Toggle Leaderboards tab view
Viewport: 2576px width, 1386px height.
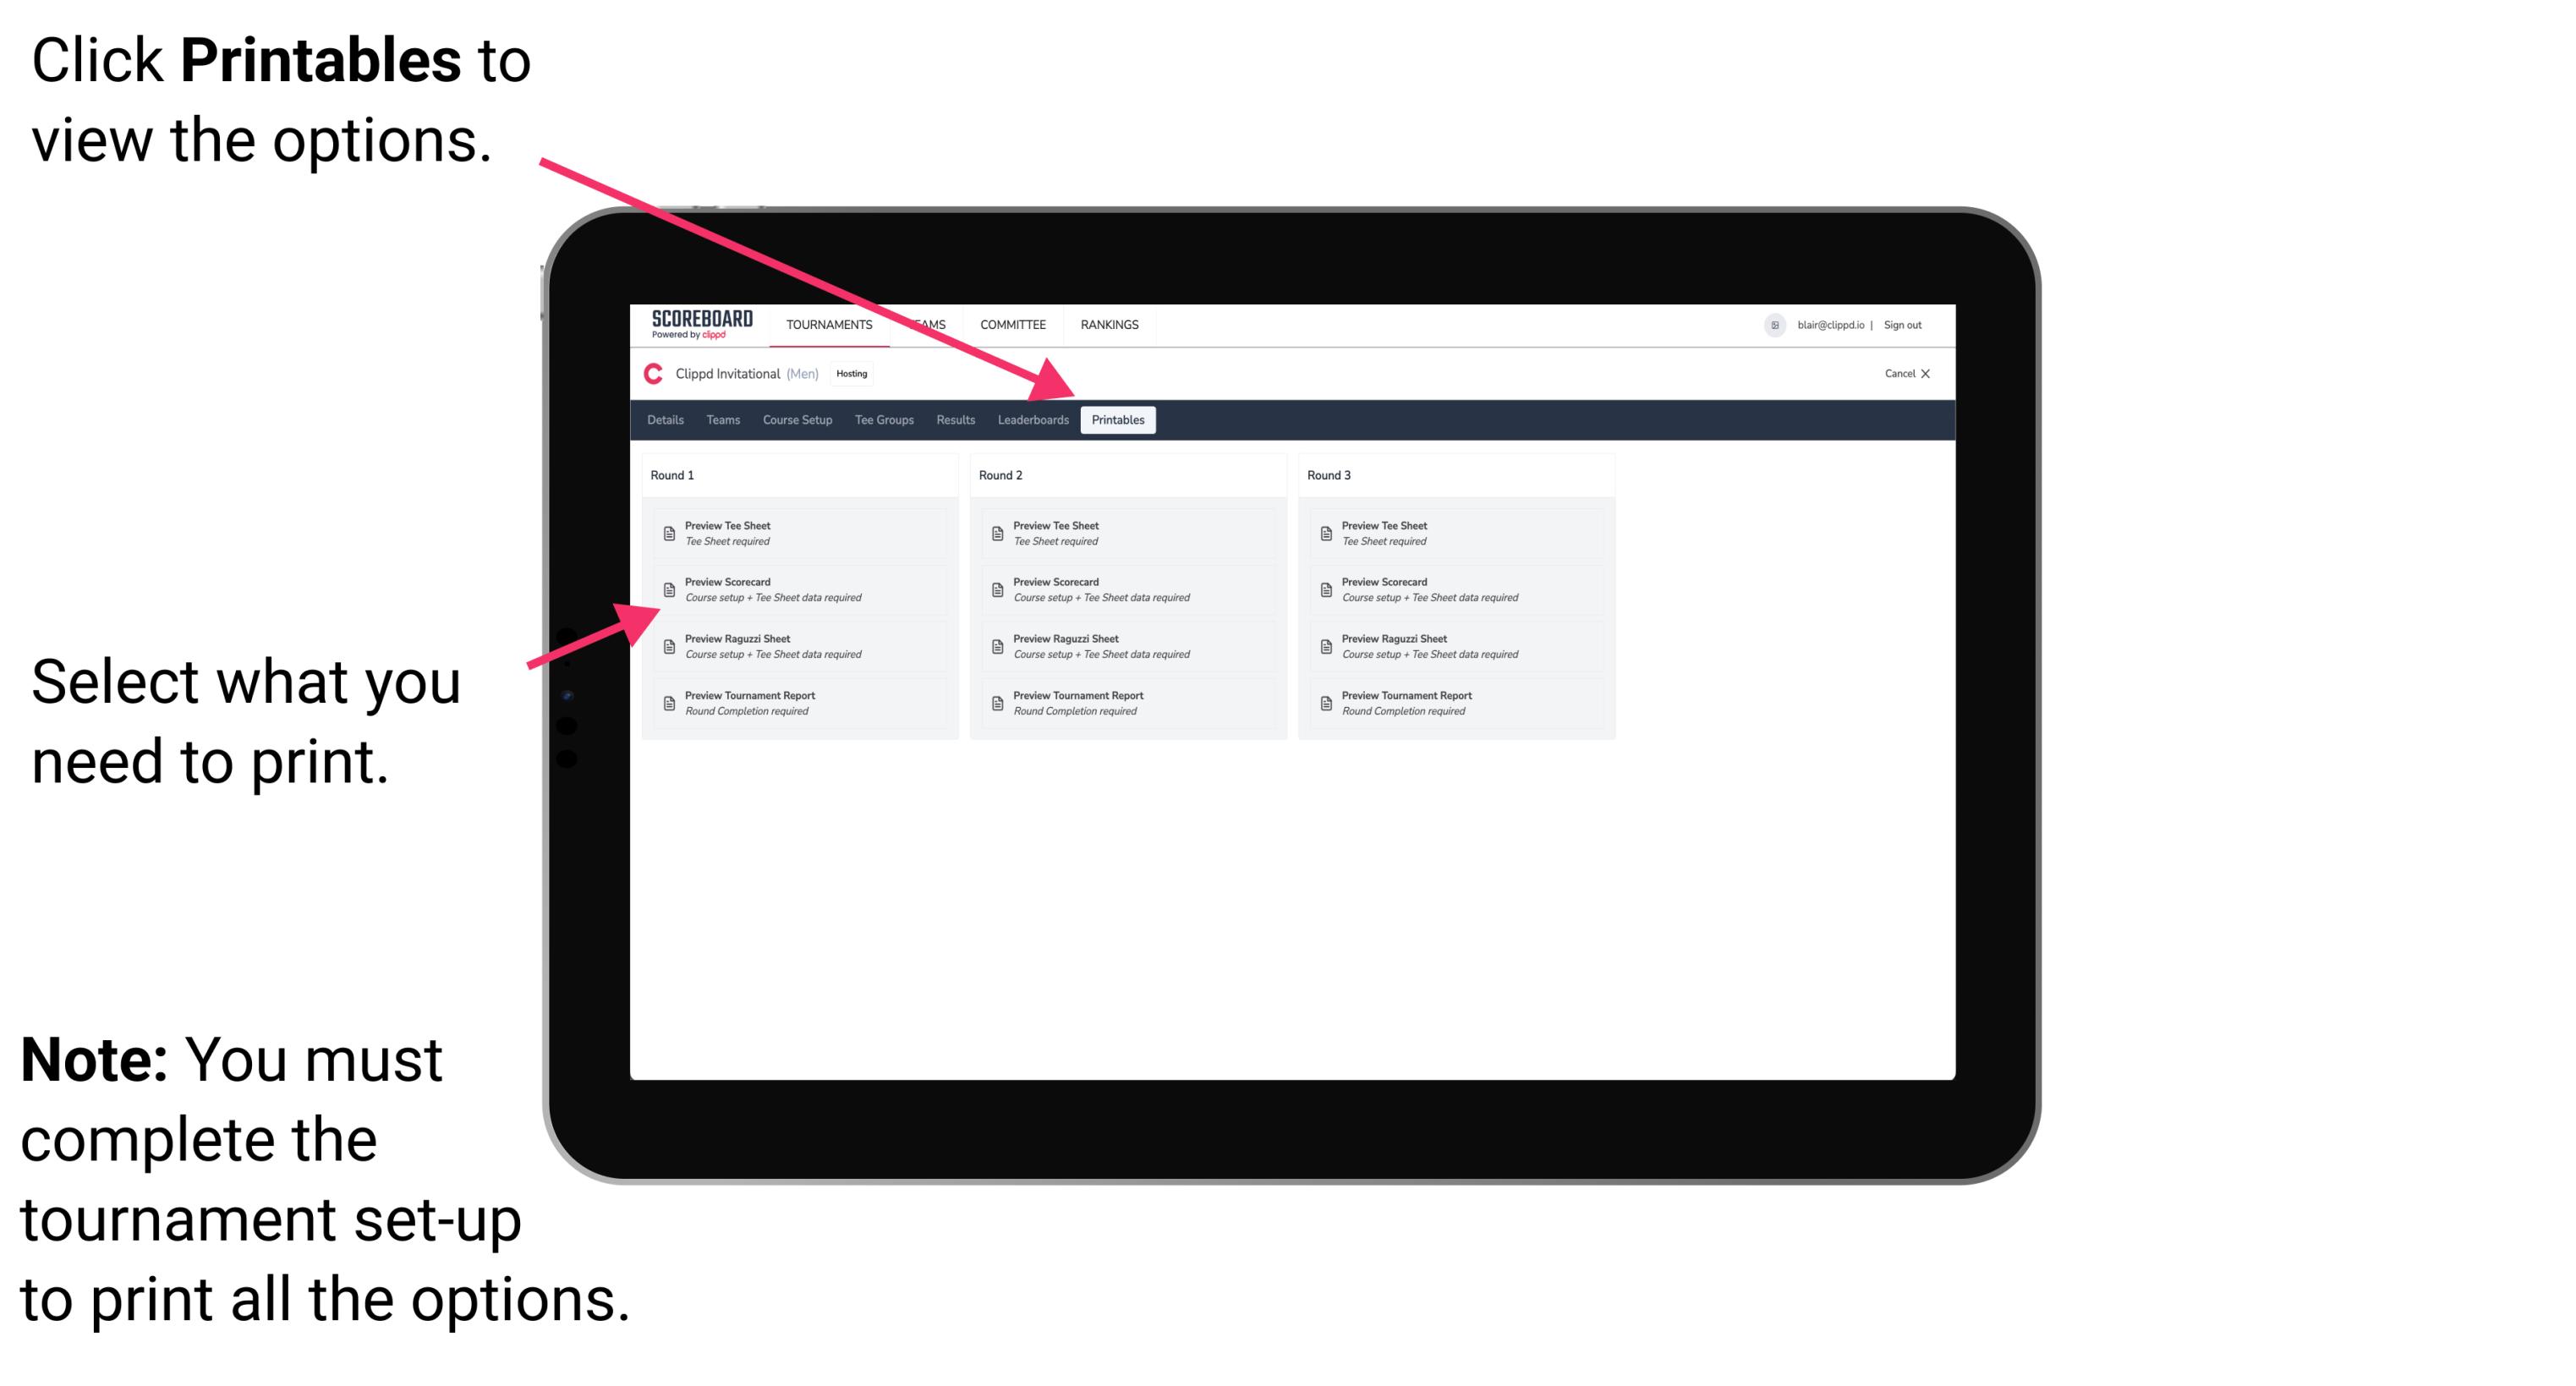[1031, 419]
